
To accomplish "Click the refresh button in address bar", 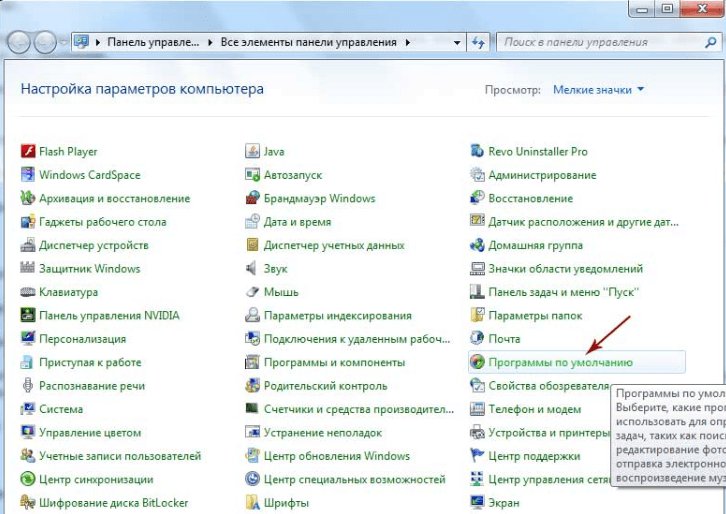I will click(x=478, y=43).
